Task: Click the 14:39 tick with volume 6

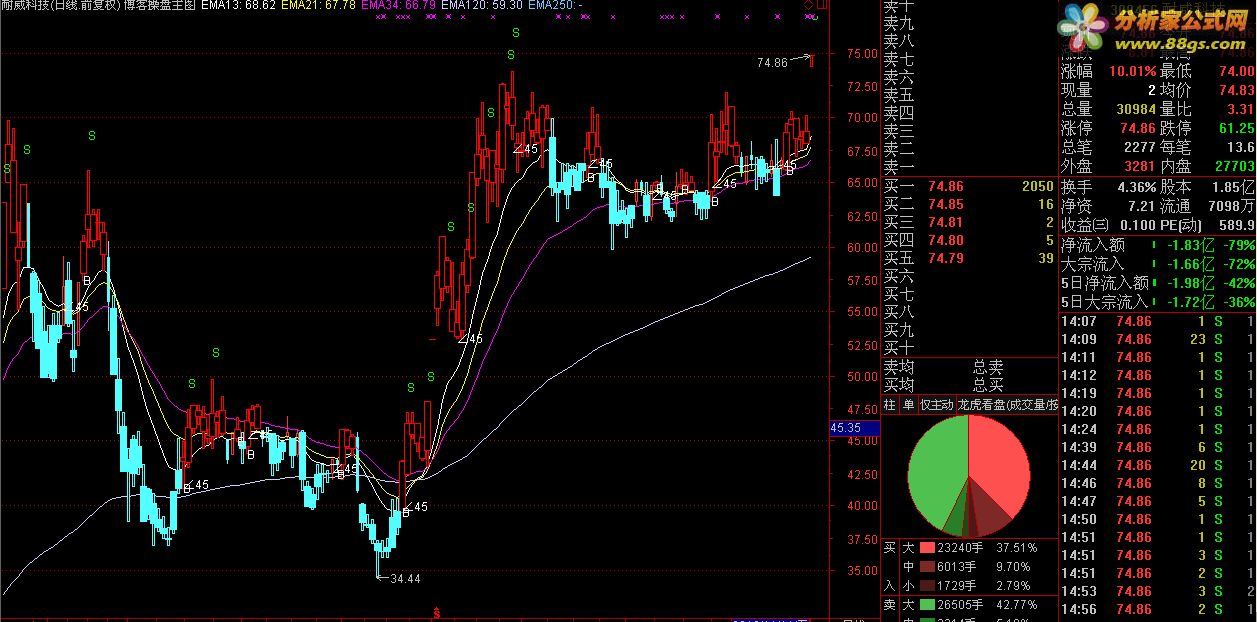Action: (1158, 447)
